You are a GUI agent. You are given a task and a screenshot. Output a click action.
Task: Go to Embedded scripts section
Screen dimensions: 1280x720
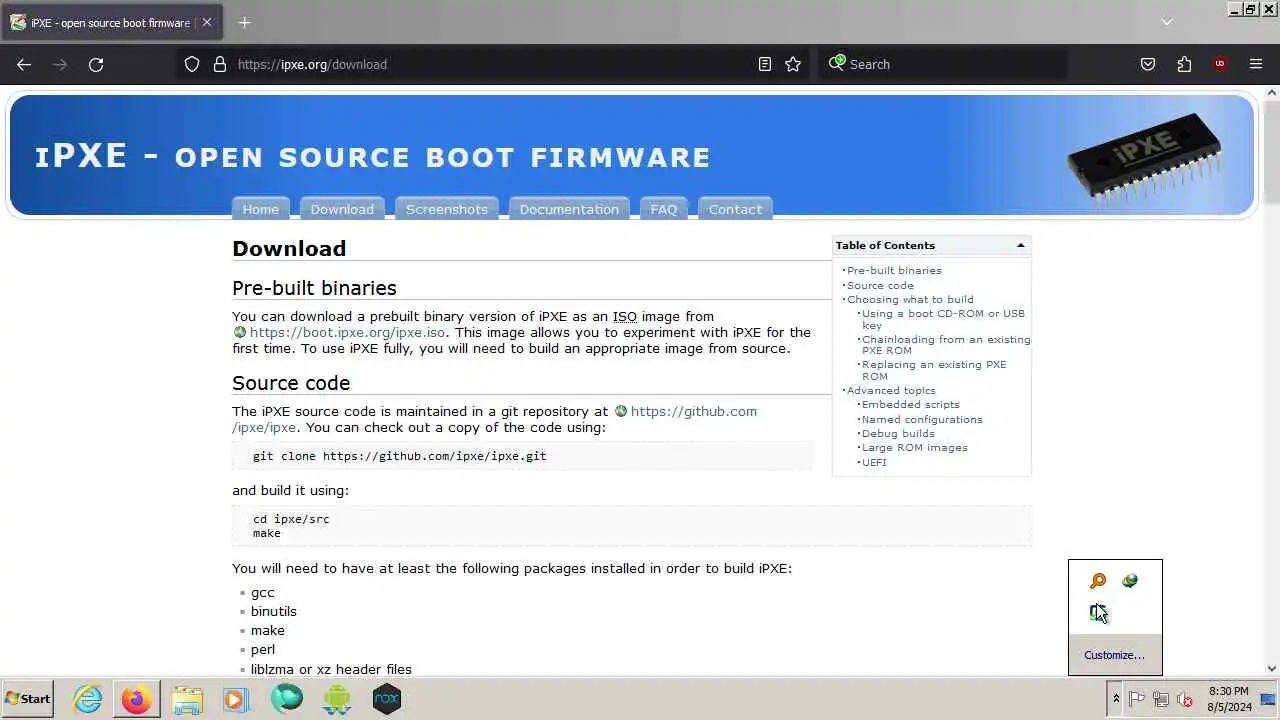(x=910, y=404)
